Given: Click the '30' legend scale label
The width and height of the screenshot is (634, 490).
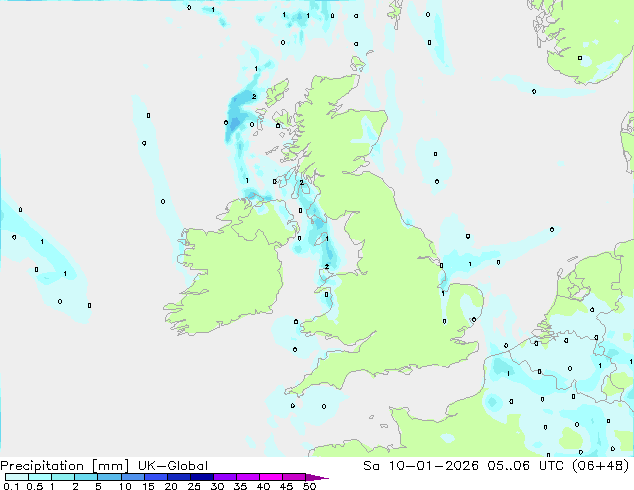Looking at the screenshot, I should 217,486.
